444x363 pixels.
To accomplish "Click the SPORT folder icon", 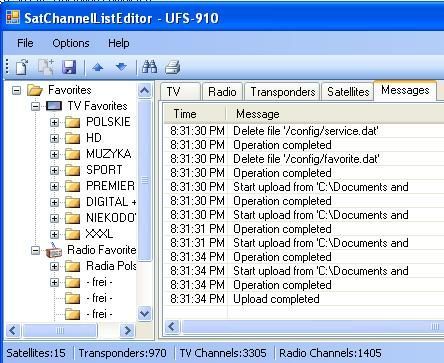I will [x=72, y=170].
